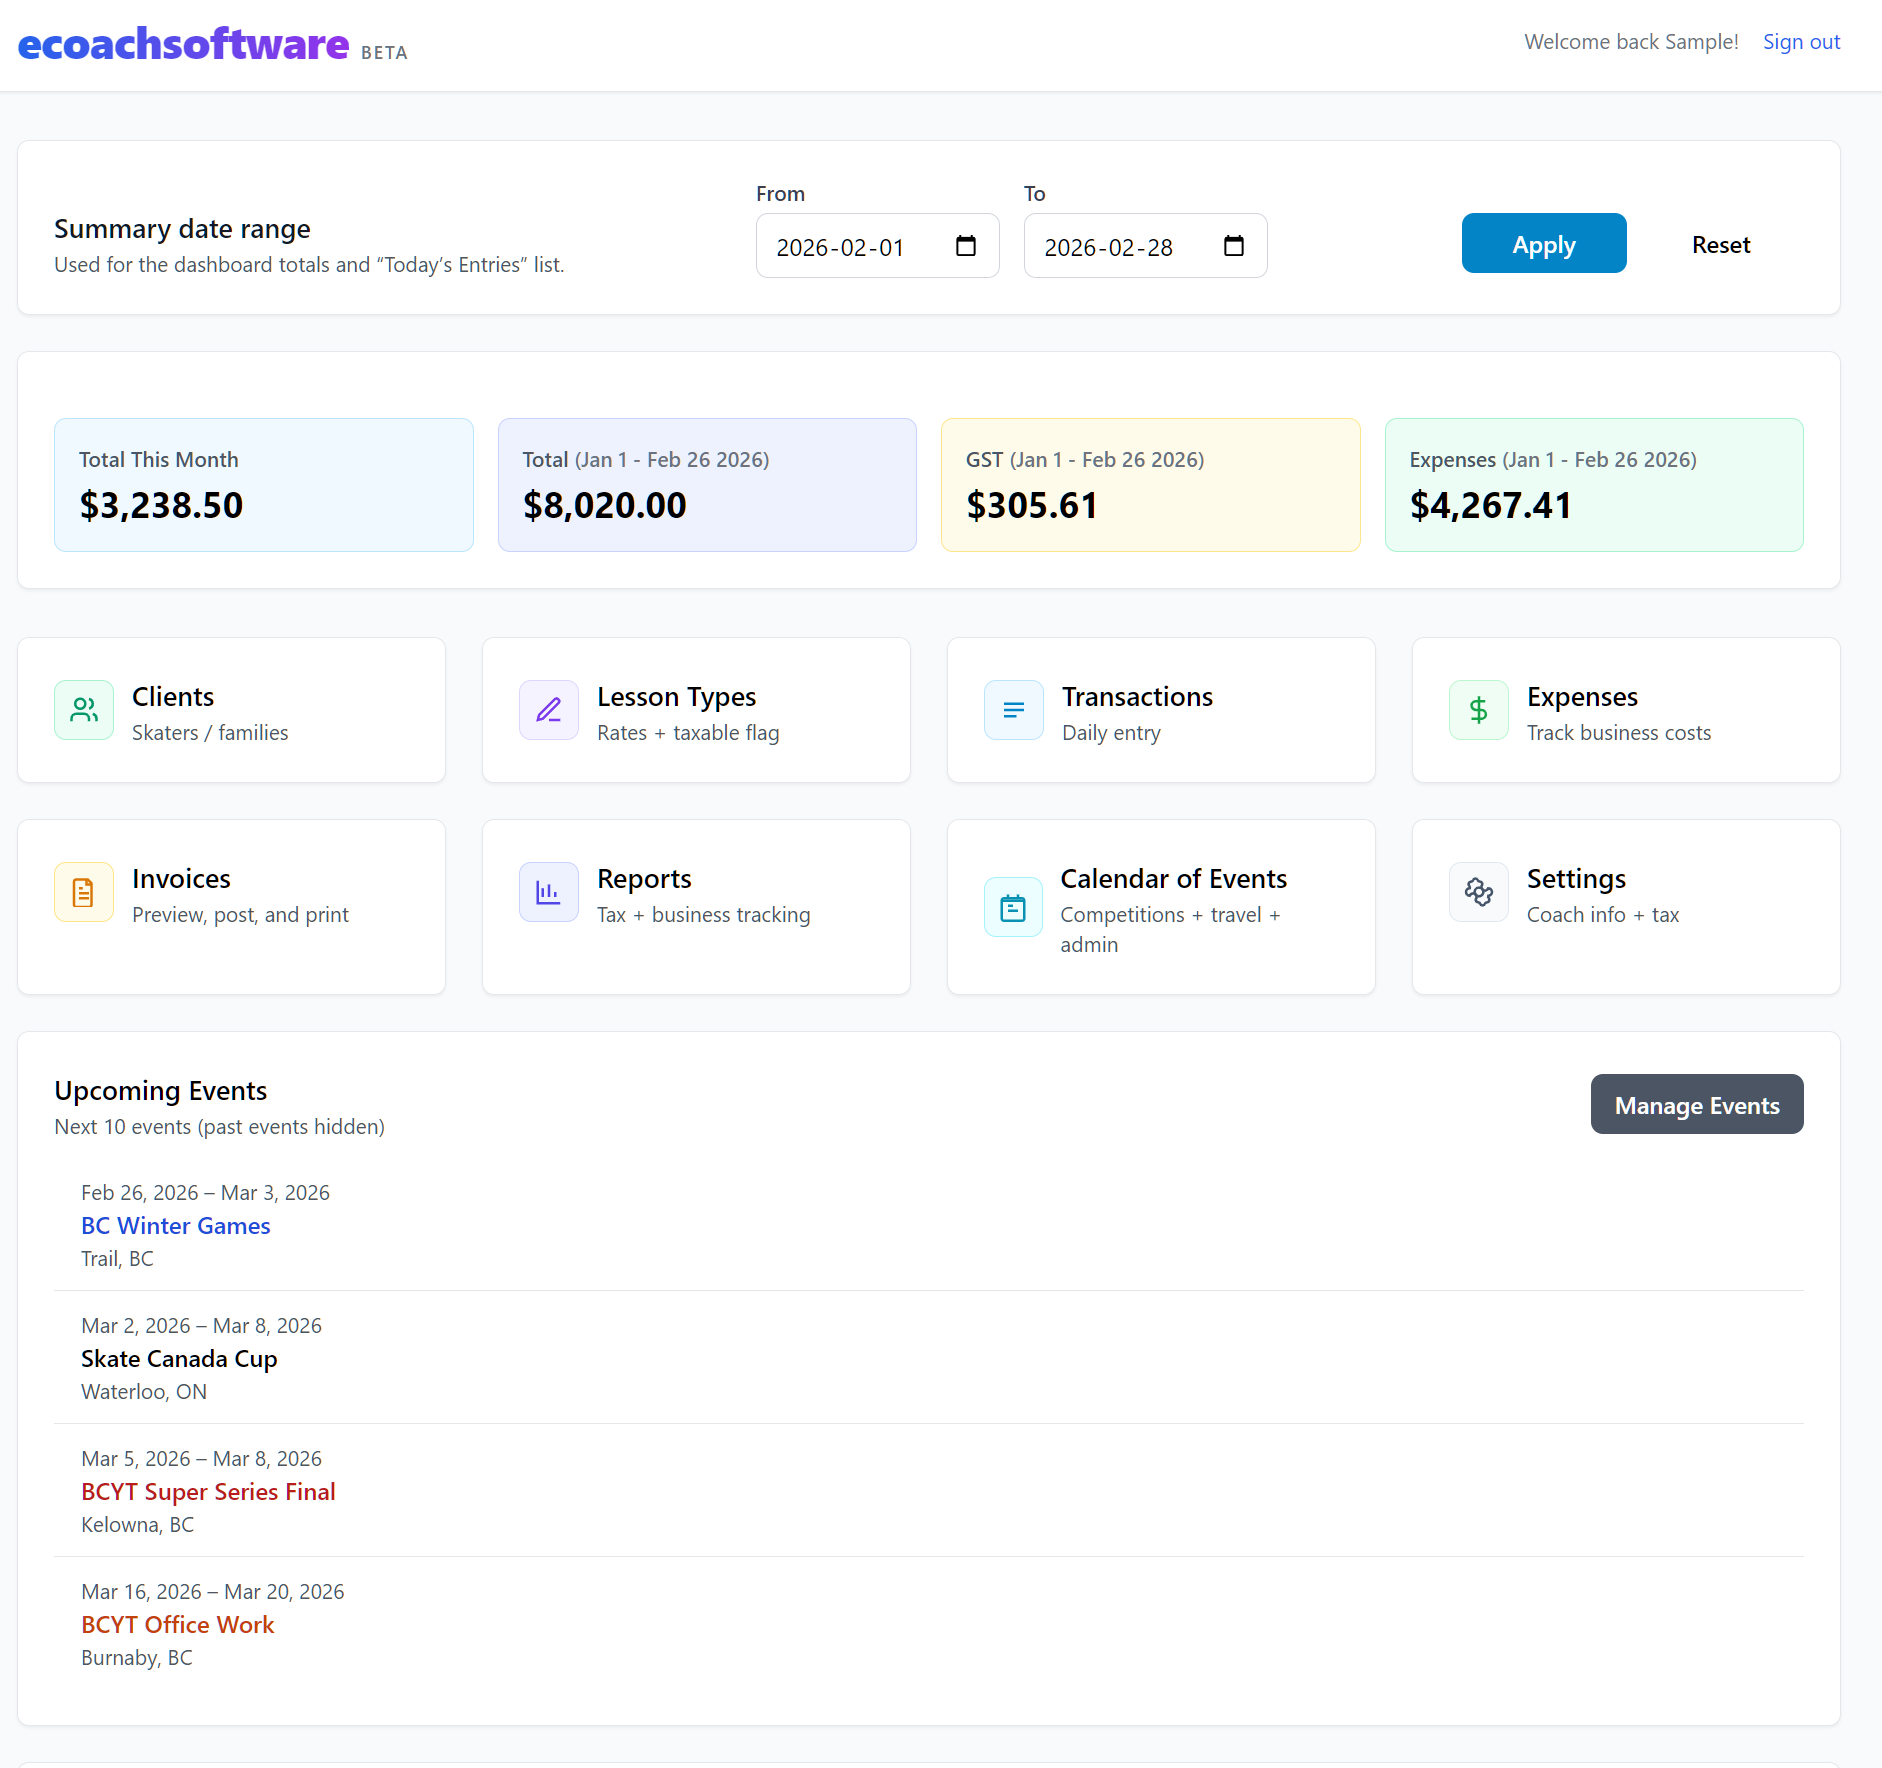Click the Expenses dollar sign icon
The height and width of the screenshot is (1768, 1882).
coord(1479,710)
